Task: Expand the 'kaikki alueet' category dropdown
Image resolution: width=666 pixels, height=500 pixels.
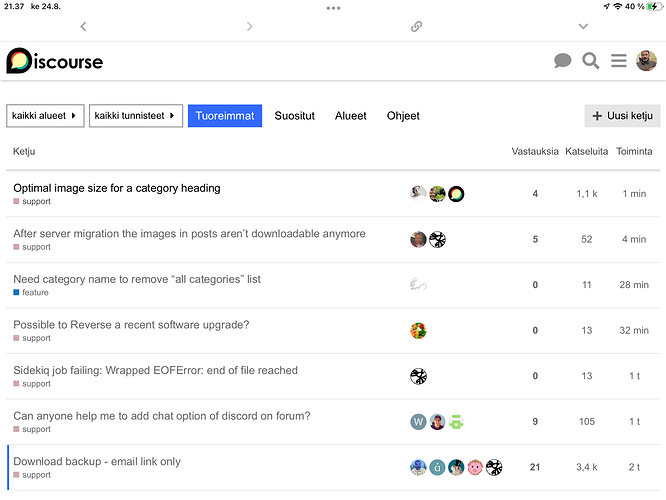Action: (45, 116)
